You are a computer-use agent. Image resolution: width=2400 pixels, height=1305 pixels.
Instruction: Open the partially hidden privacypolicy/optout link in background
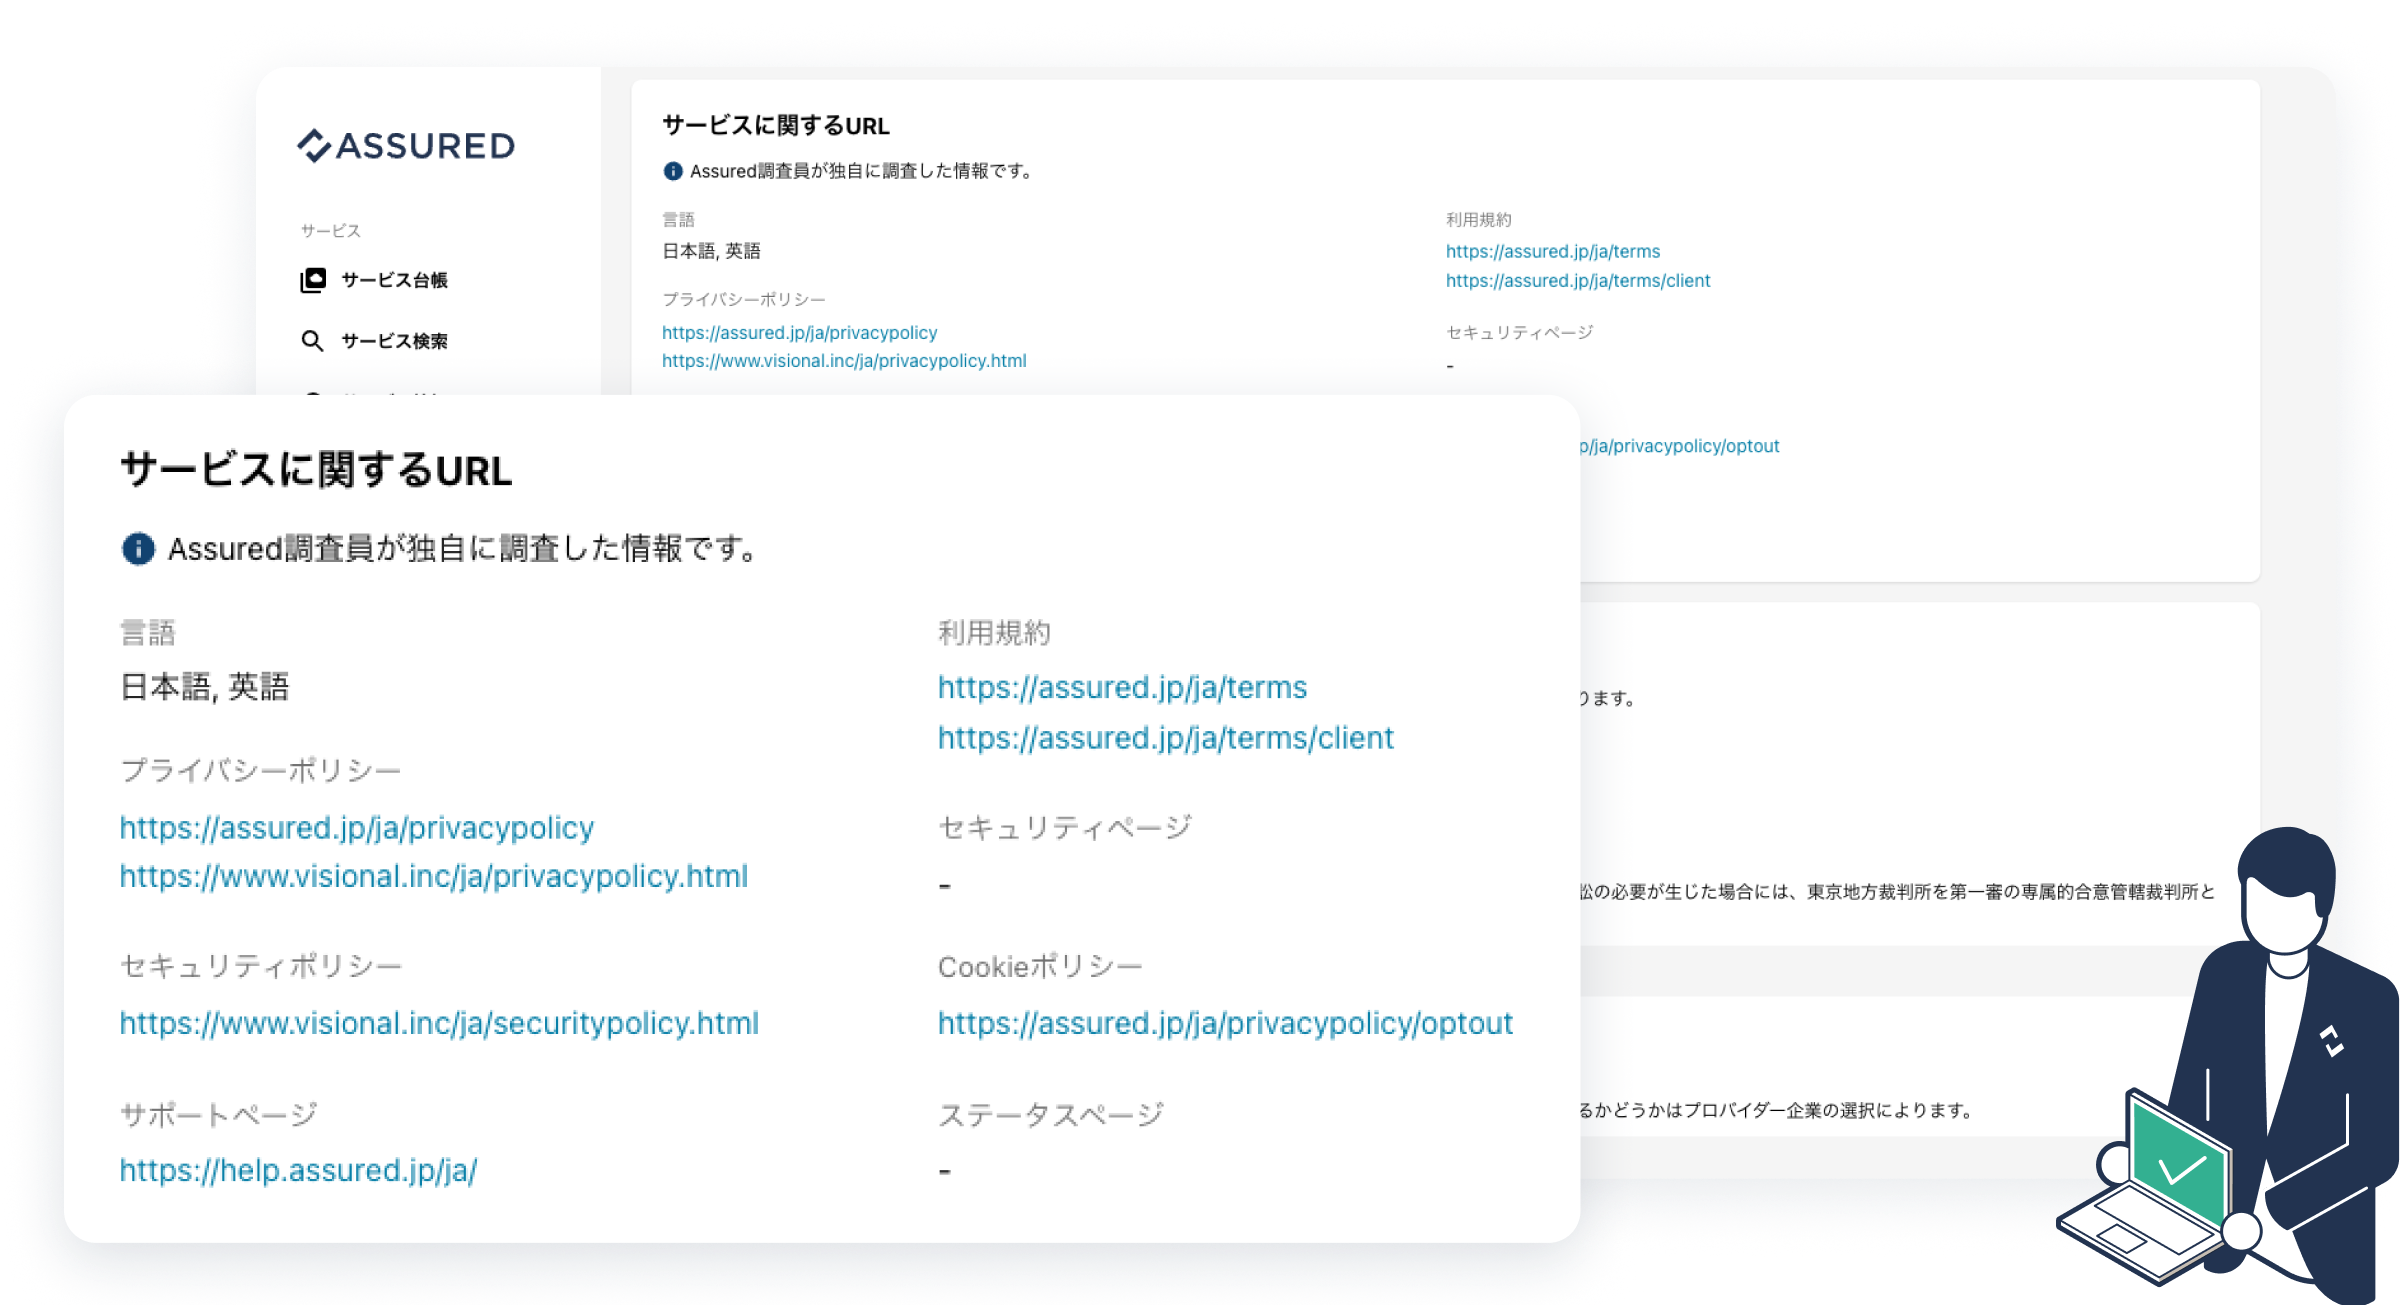pos(1680,446)
